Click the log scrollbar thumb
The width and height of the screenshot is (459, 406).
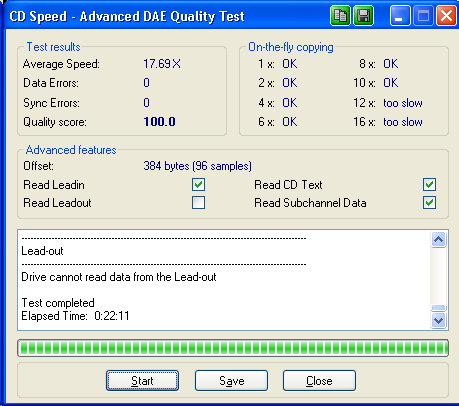pos(439,308)
